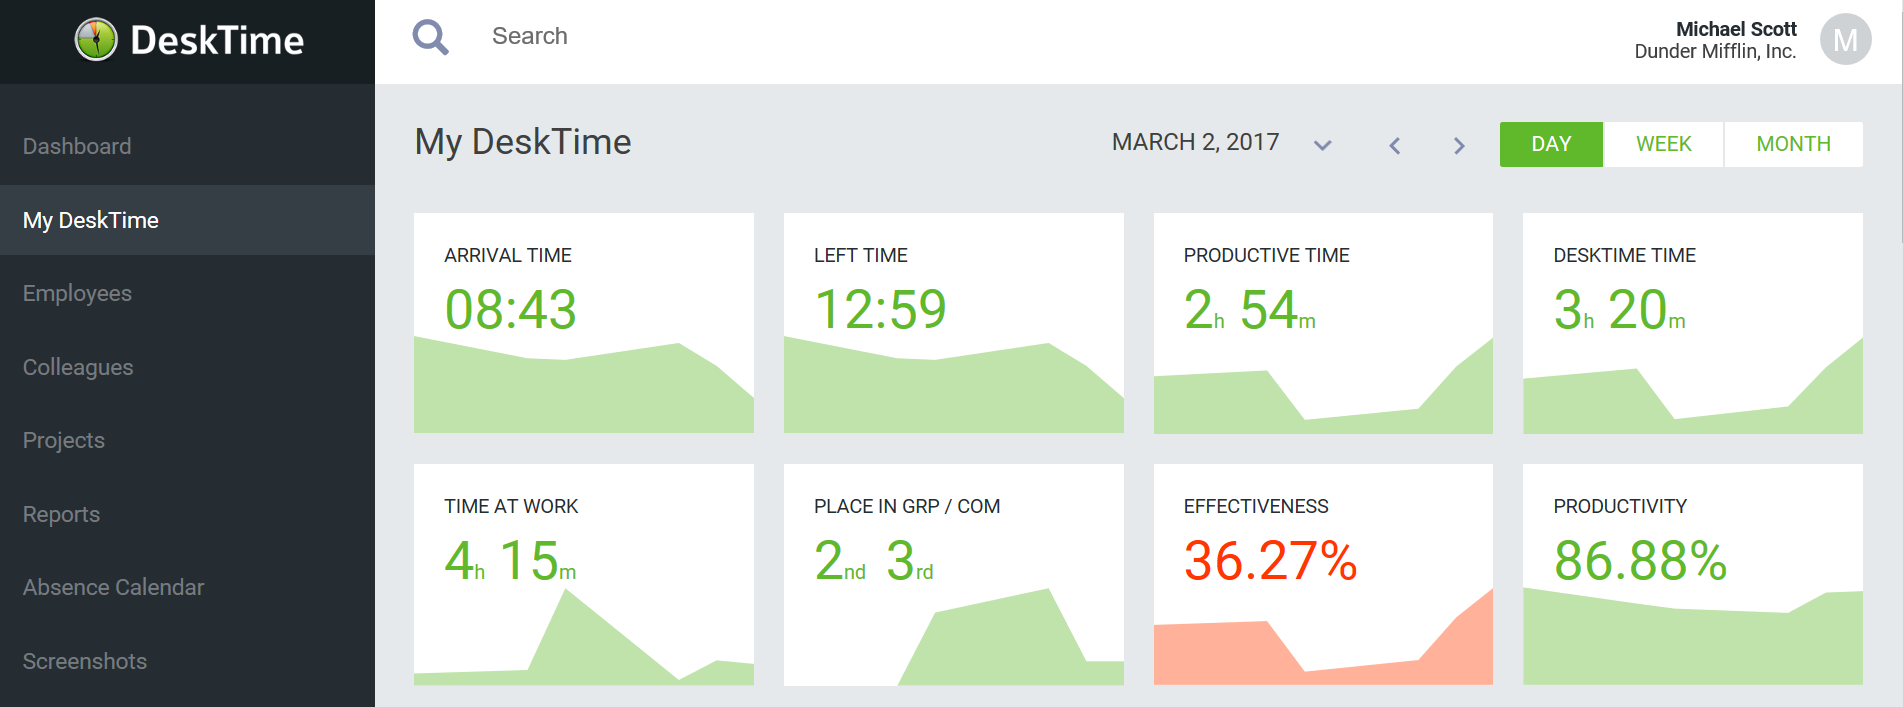Screen dimensions: 1903x707
Task: Click the Effectiveness red chart area
Action: [1322, 650]
